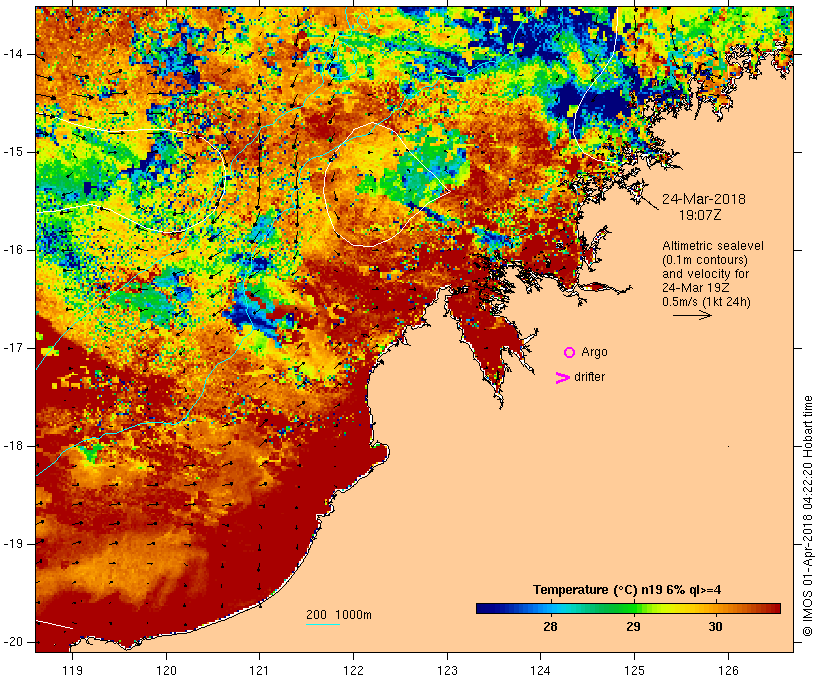Screen dimensions: 820x680
Task: Click the '200 1000m' depth legend text
Action: click(x=339, y=615)
